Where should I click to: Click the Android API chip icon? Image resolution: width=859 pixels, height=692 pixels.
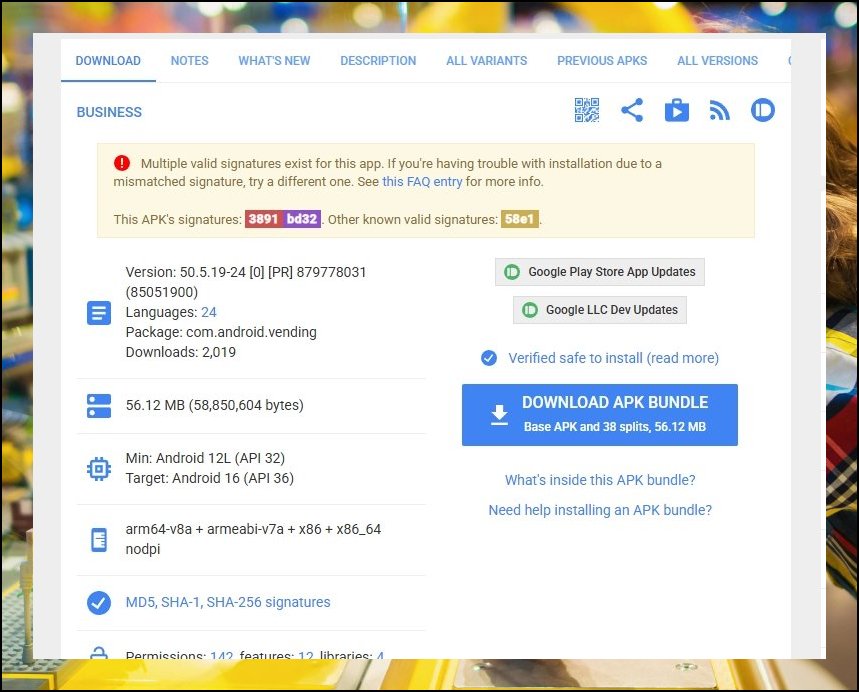[99, 469]
